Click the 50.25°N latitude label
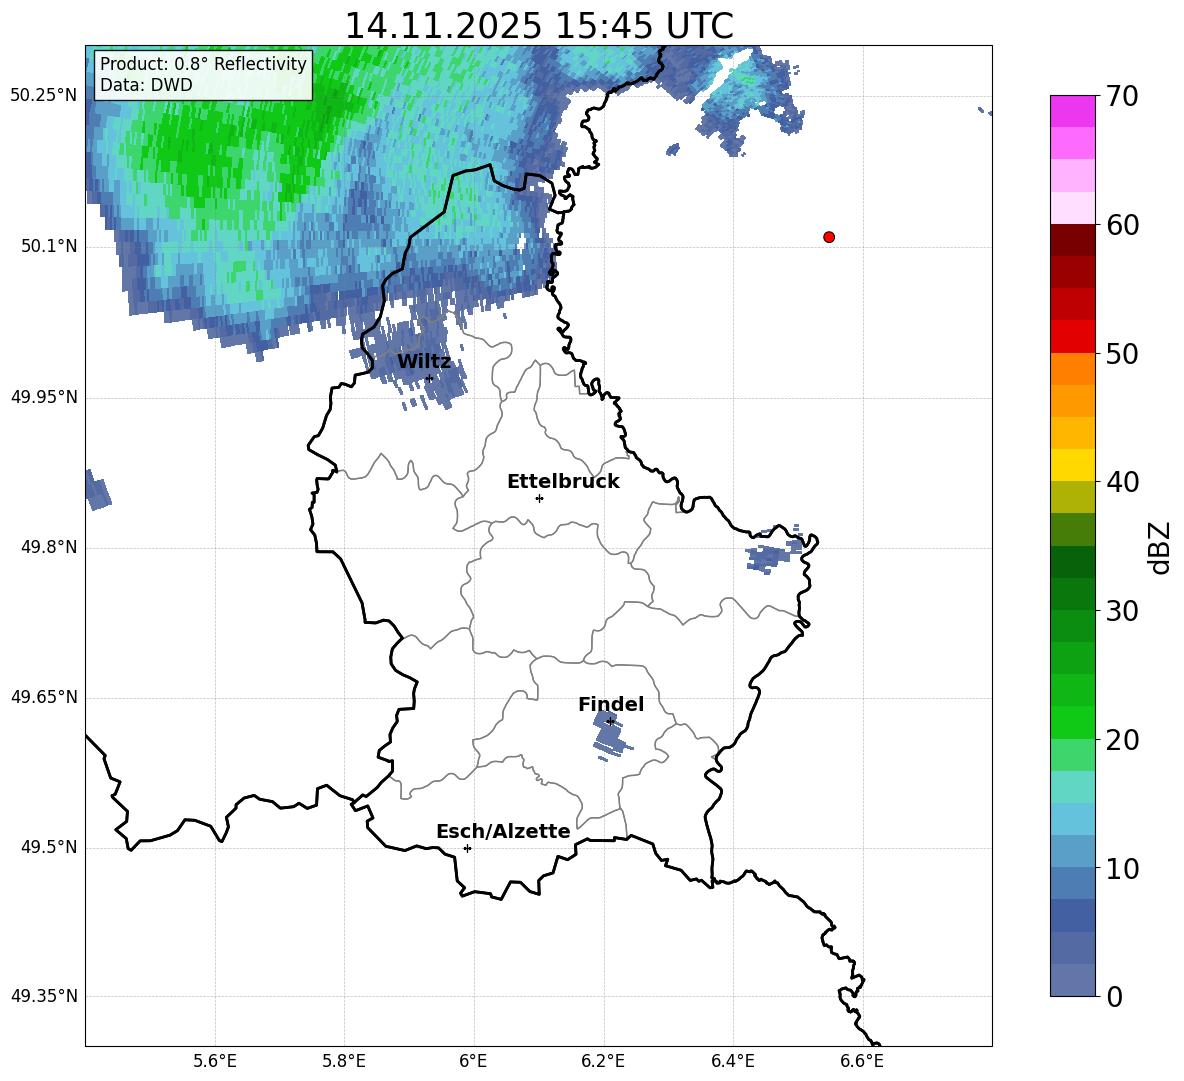Viewport: 1184px width, 1081px height. pos(44,96)
